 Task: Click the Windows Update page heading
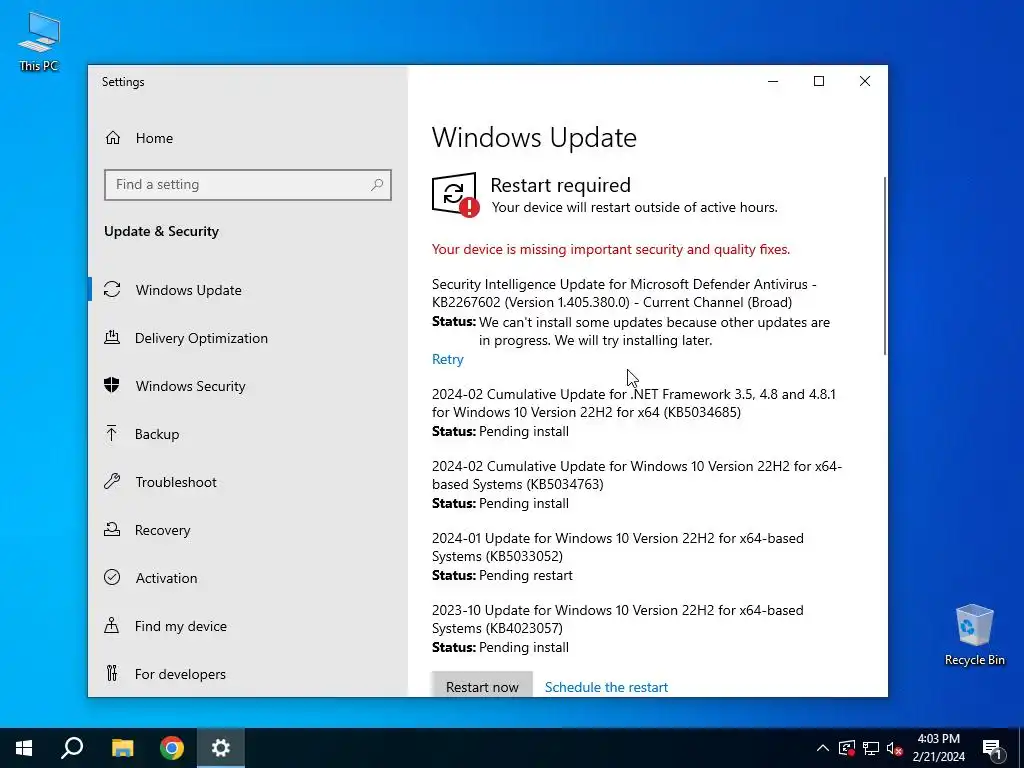[x=534, y=138]
